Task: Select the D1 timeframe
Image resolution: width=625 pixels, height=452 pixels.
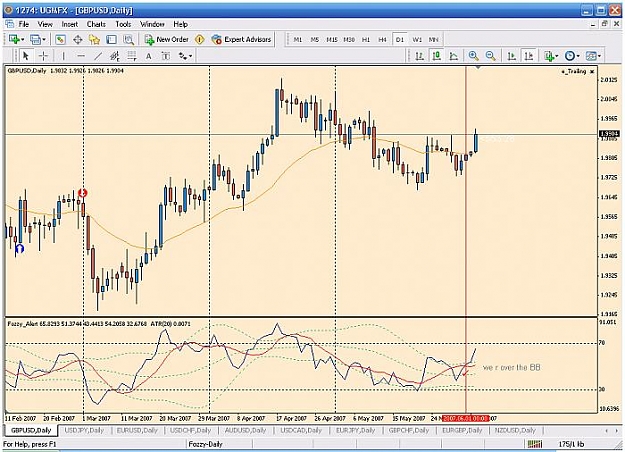Action: (x=399, y=39)
